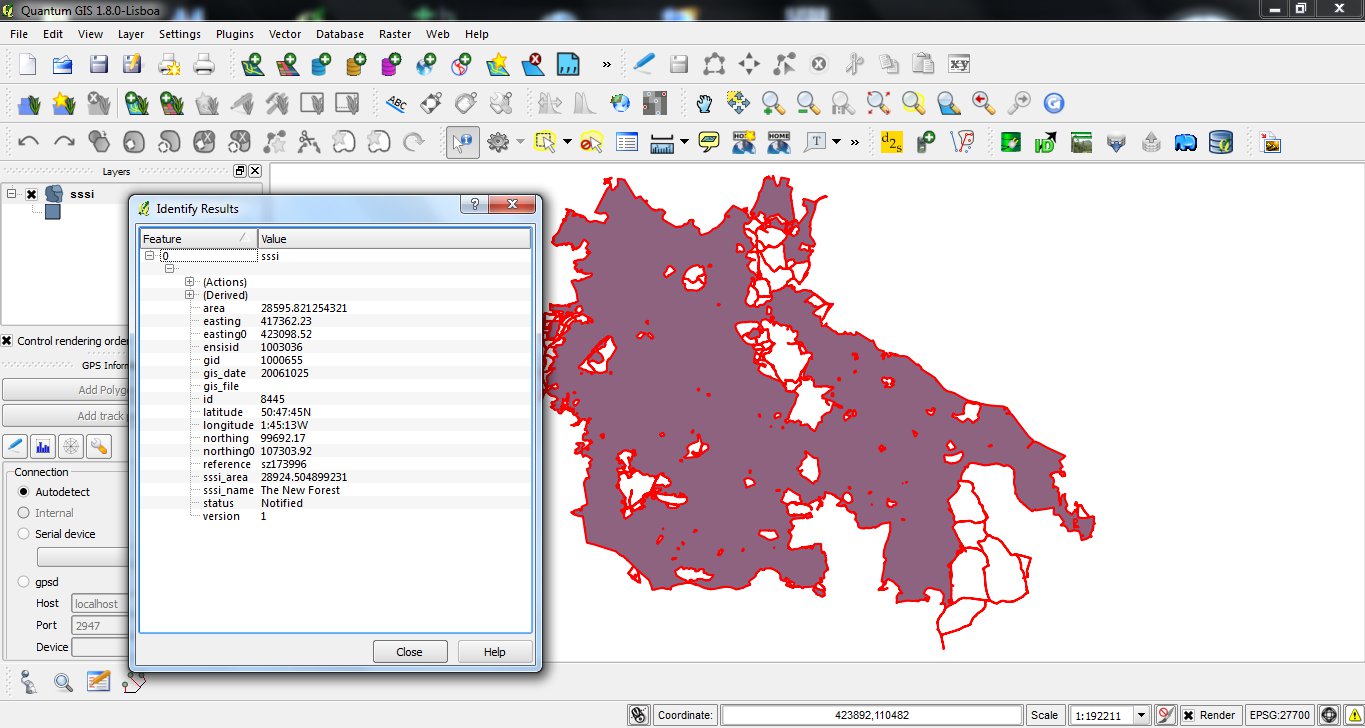This screenshot has width=1365, height=728.
Task: Open the attribute table icon
Action: tap(626, 142)
